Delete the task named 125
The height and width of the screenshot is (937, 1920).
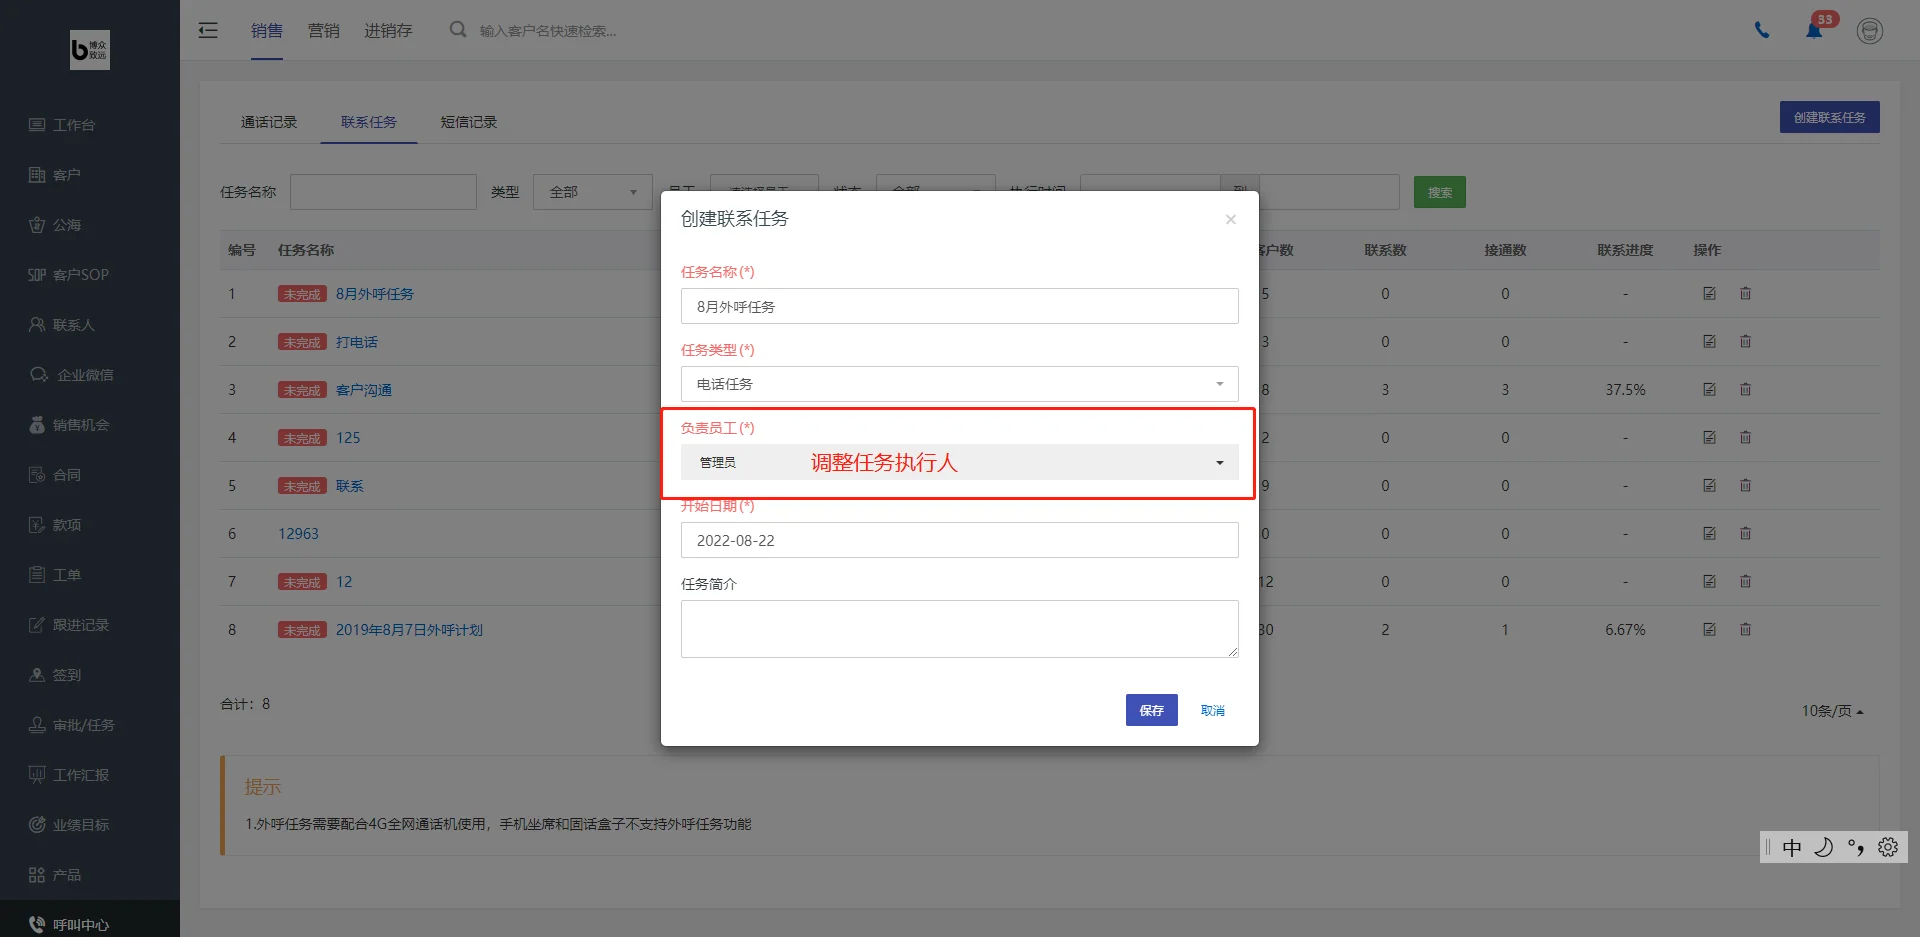1746,437
